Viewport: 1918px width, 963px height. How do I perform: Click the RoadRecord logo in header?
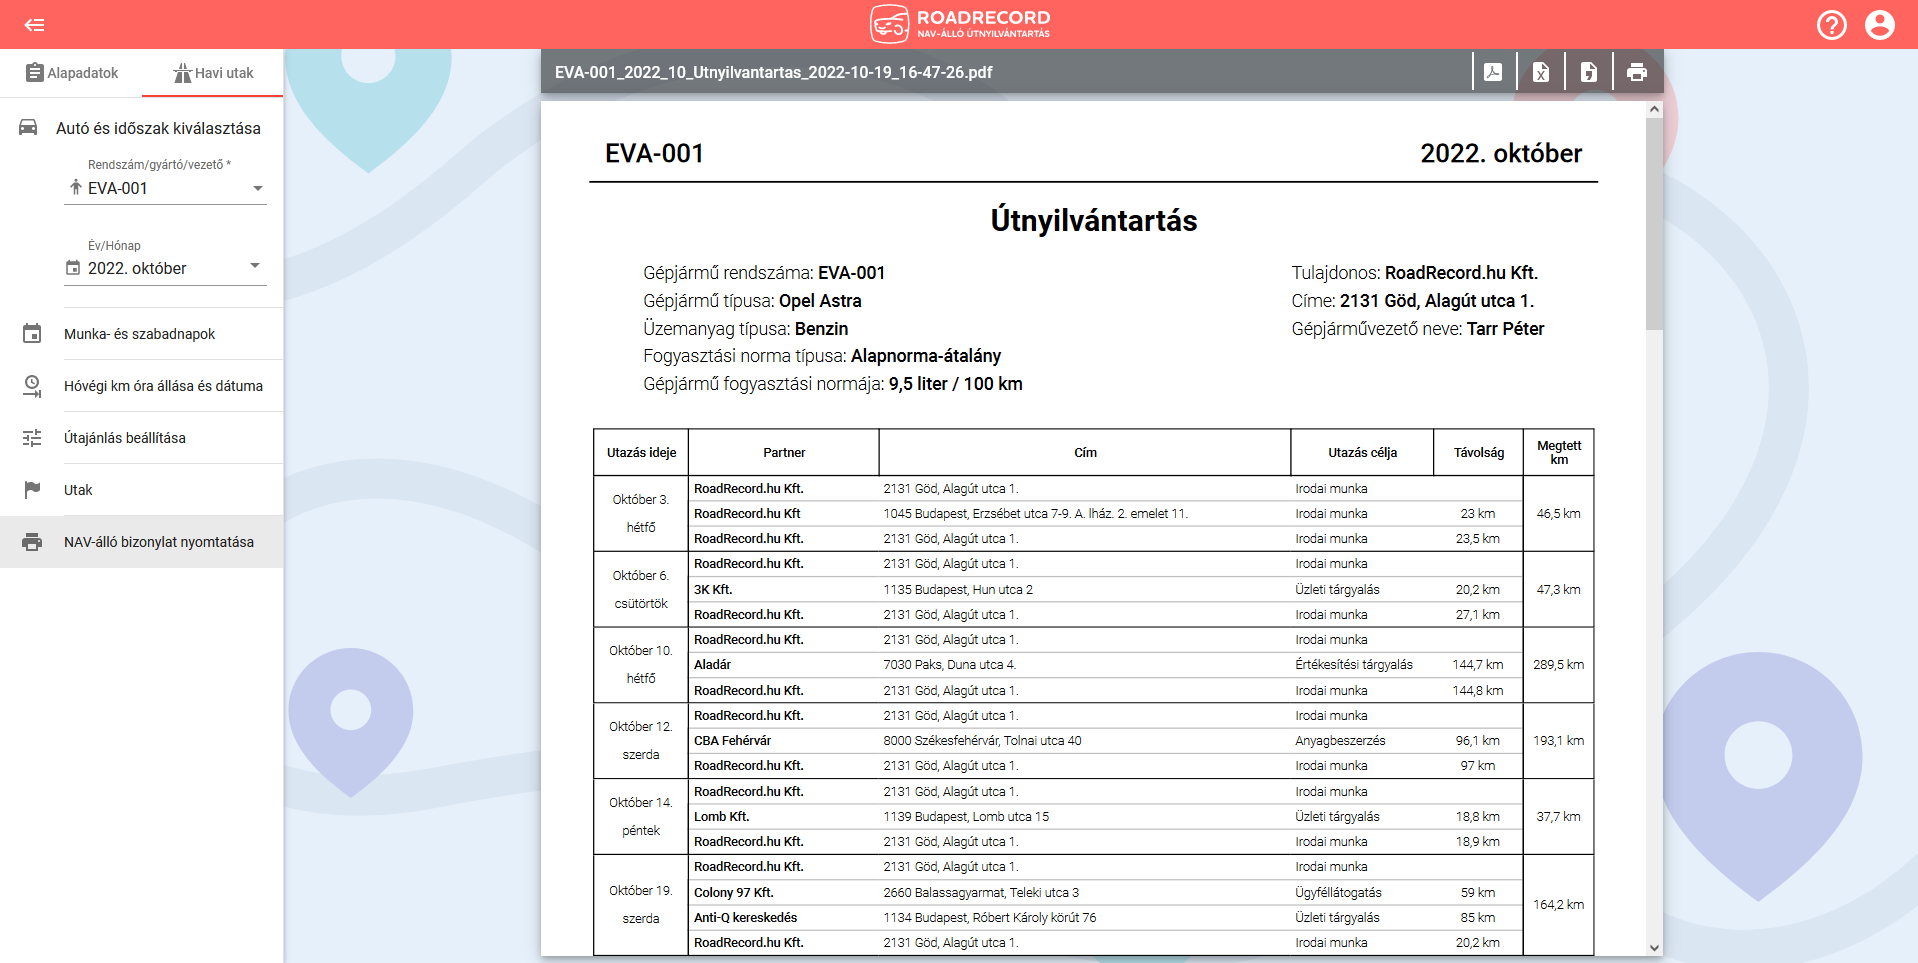[960, 24]
